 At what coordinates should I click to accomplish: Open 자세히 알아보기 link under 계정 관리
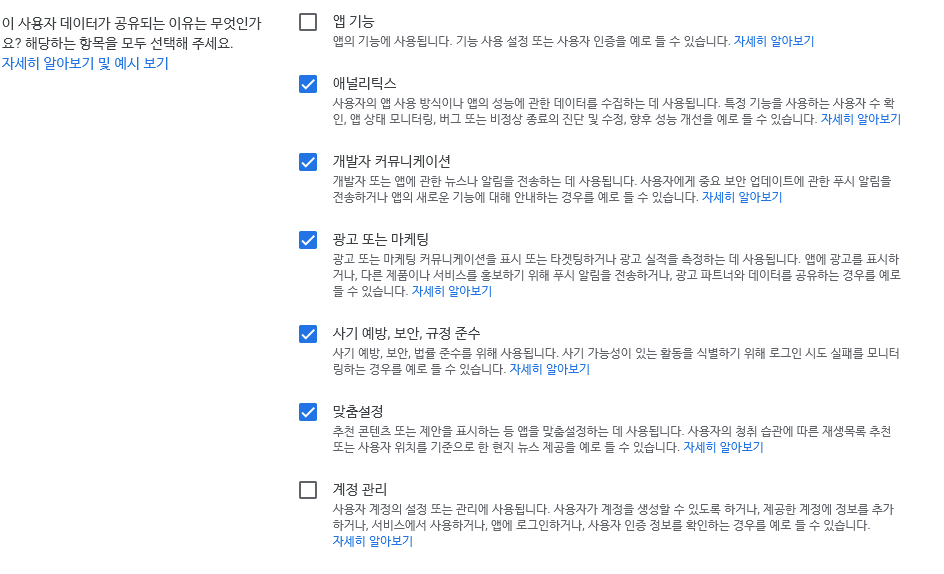[x=373, y=541]
